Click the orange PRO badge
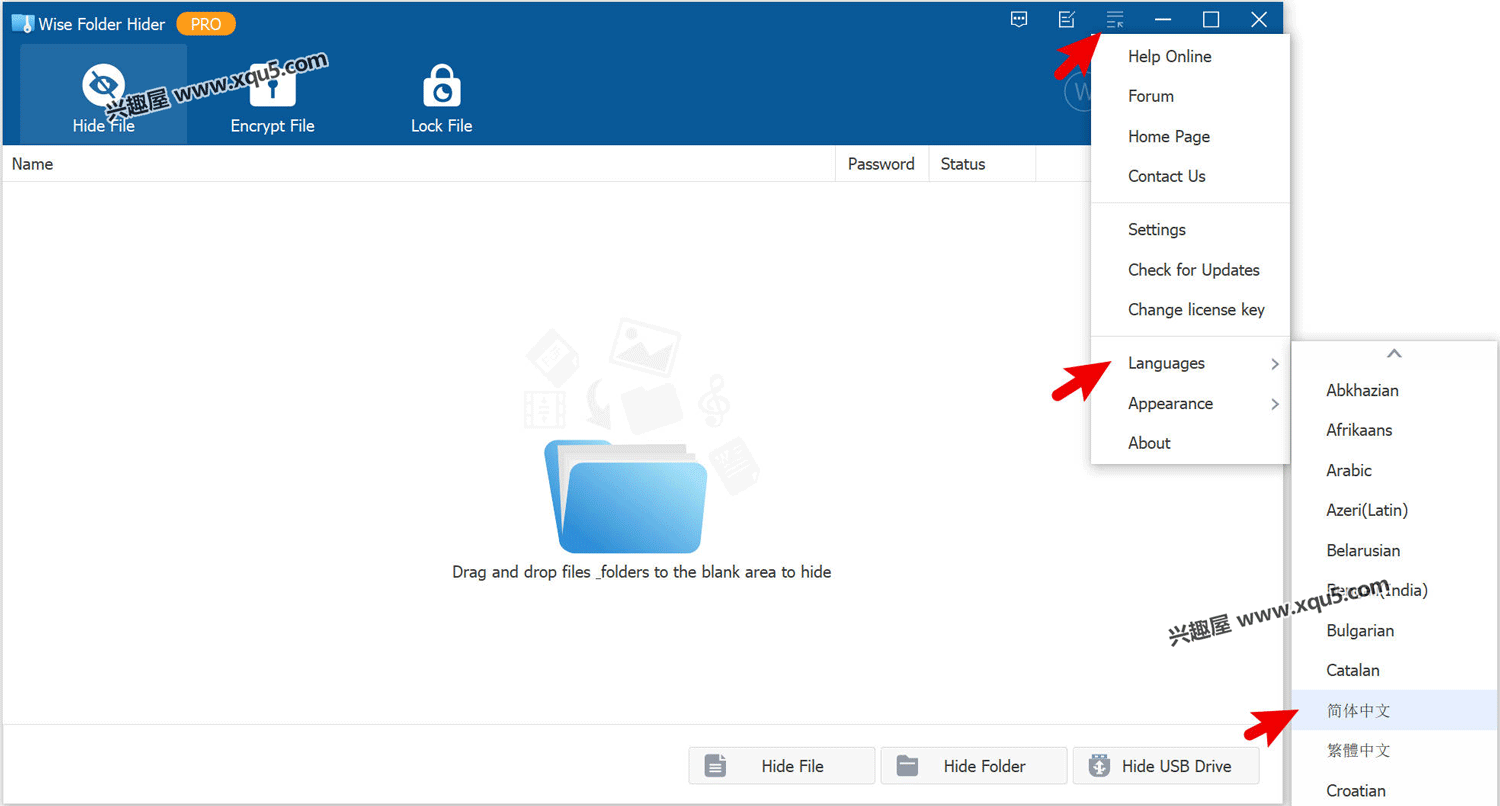This screenshot has width=1500, height=806. click(206, 24)
